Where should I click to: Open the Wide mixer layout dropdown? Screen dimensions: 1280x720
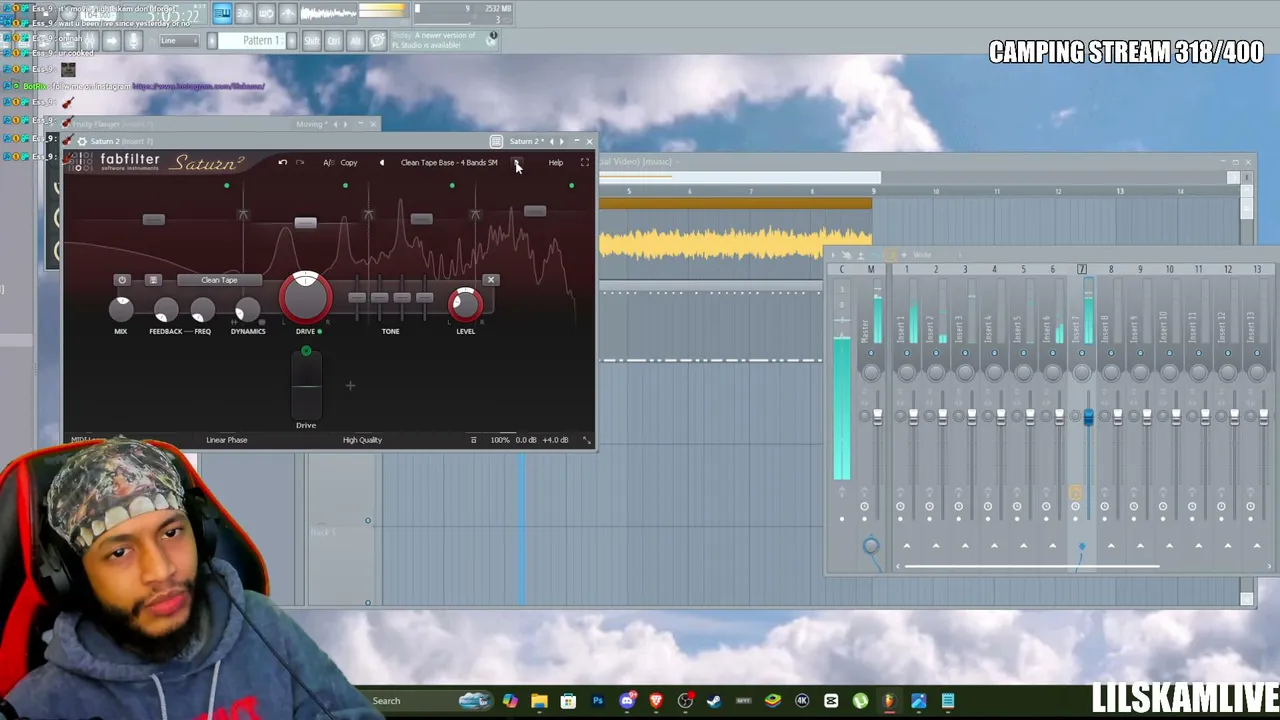(921, 255)
